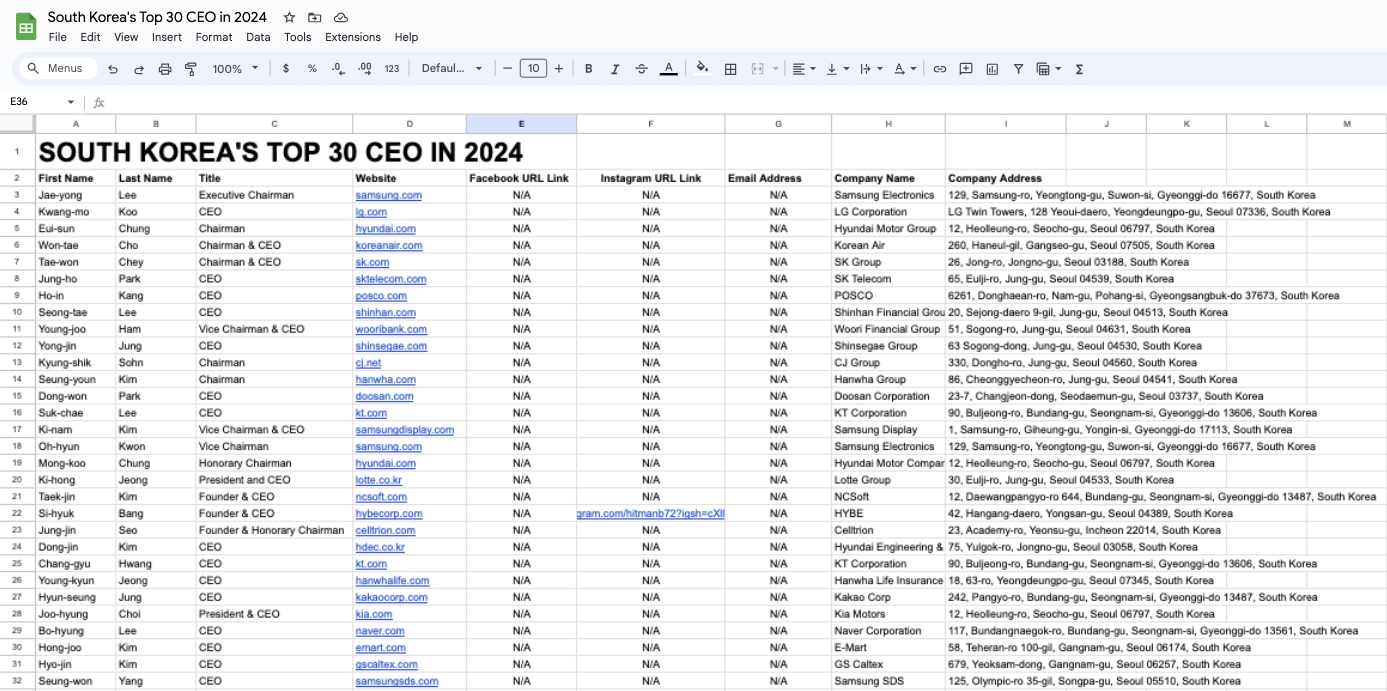Open text rotation dropdown

click(x=905, y=69)
